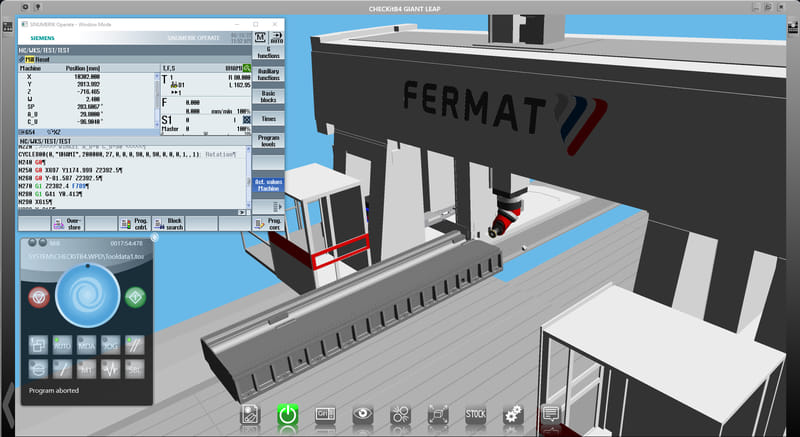Click the second round button of control panel header
This screenshot has width=800, height=437.
point(43,243)
